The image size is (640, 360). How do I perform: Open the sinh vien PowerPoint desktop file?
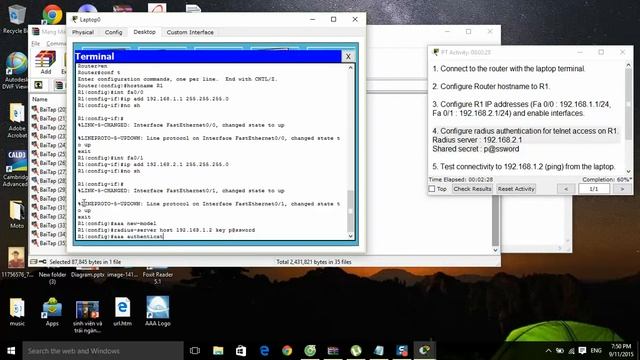(87, 316)
